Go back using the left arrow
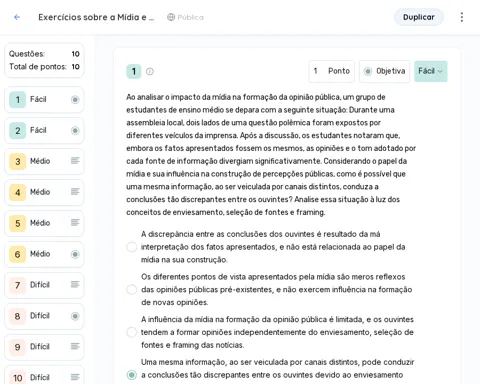 tap(17, 17)
